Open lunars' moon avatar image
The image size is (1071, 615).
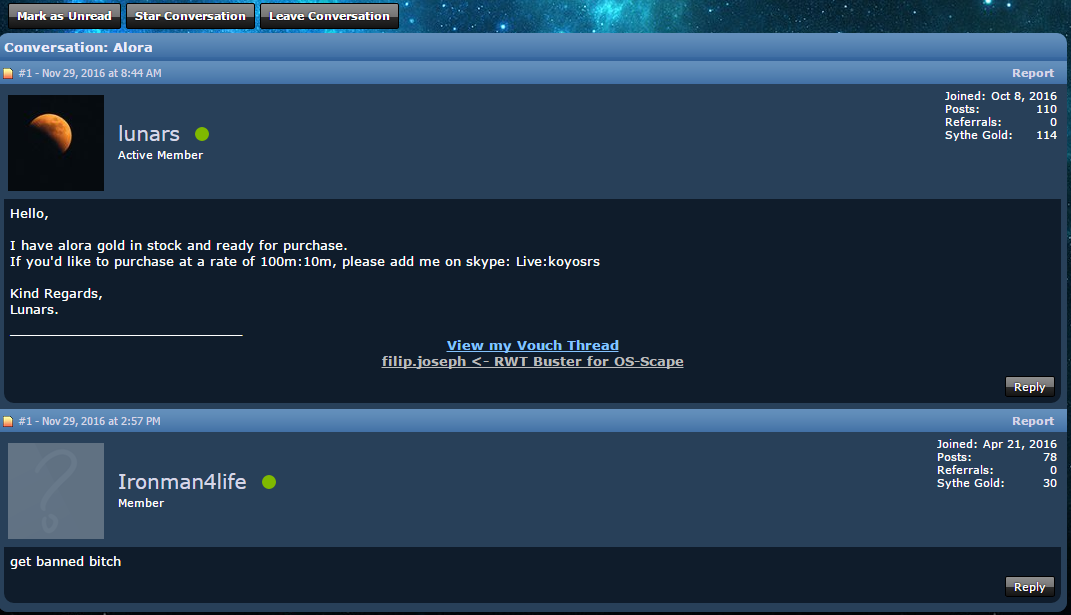(x=56, y=143)
